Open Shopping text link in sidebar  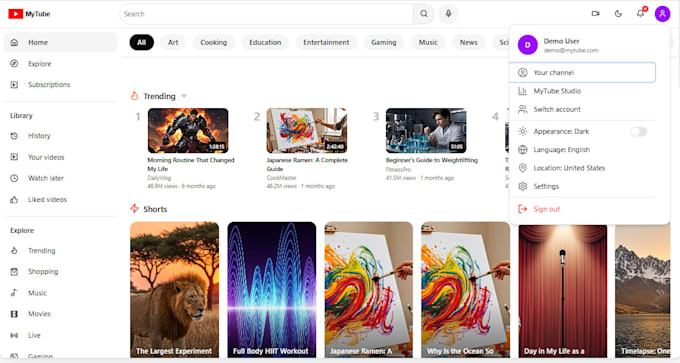click(x=43, y=271)
